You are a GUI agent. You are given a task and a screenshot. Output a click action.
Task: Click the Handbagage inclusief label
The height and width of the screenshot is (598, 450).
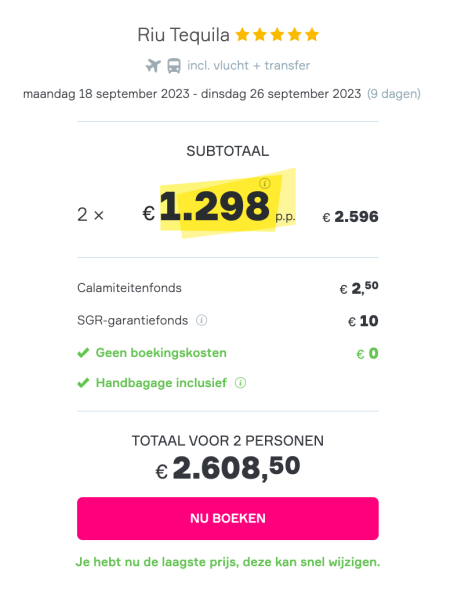pos(161,383)
